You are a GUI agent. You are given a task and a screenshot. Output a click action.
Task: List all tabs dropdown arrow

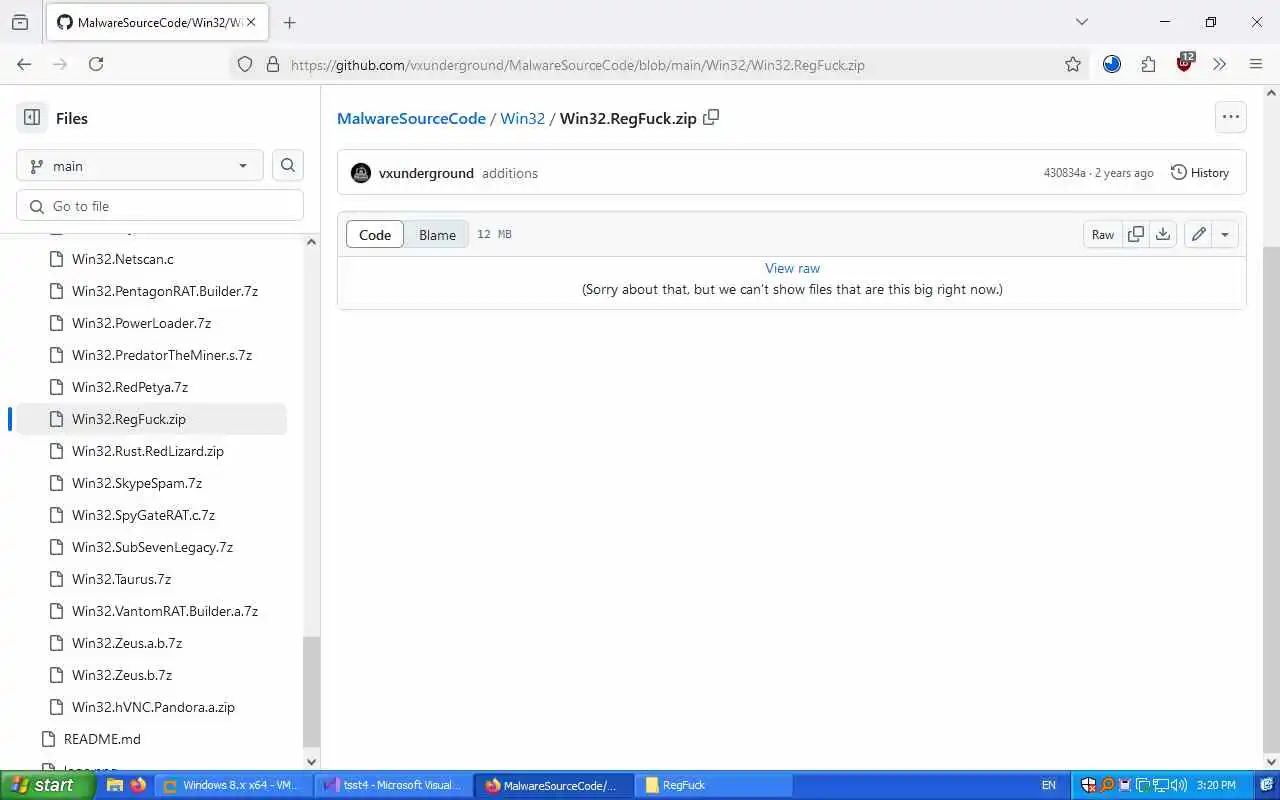[1081, 22]
